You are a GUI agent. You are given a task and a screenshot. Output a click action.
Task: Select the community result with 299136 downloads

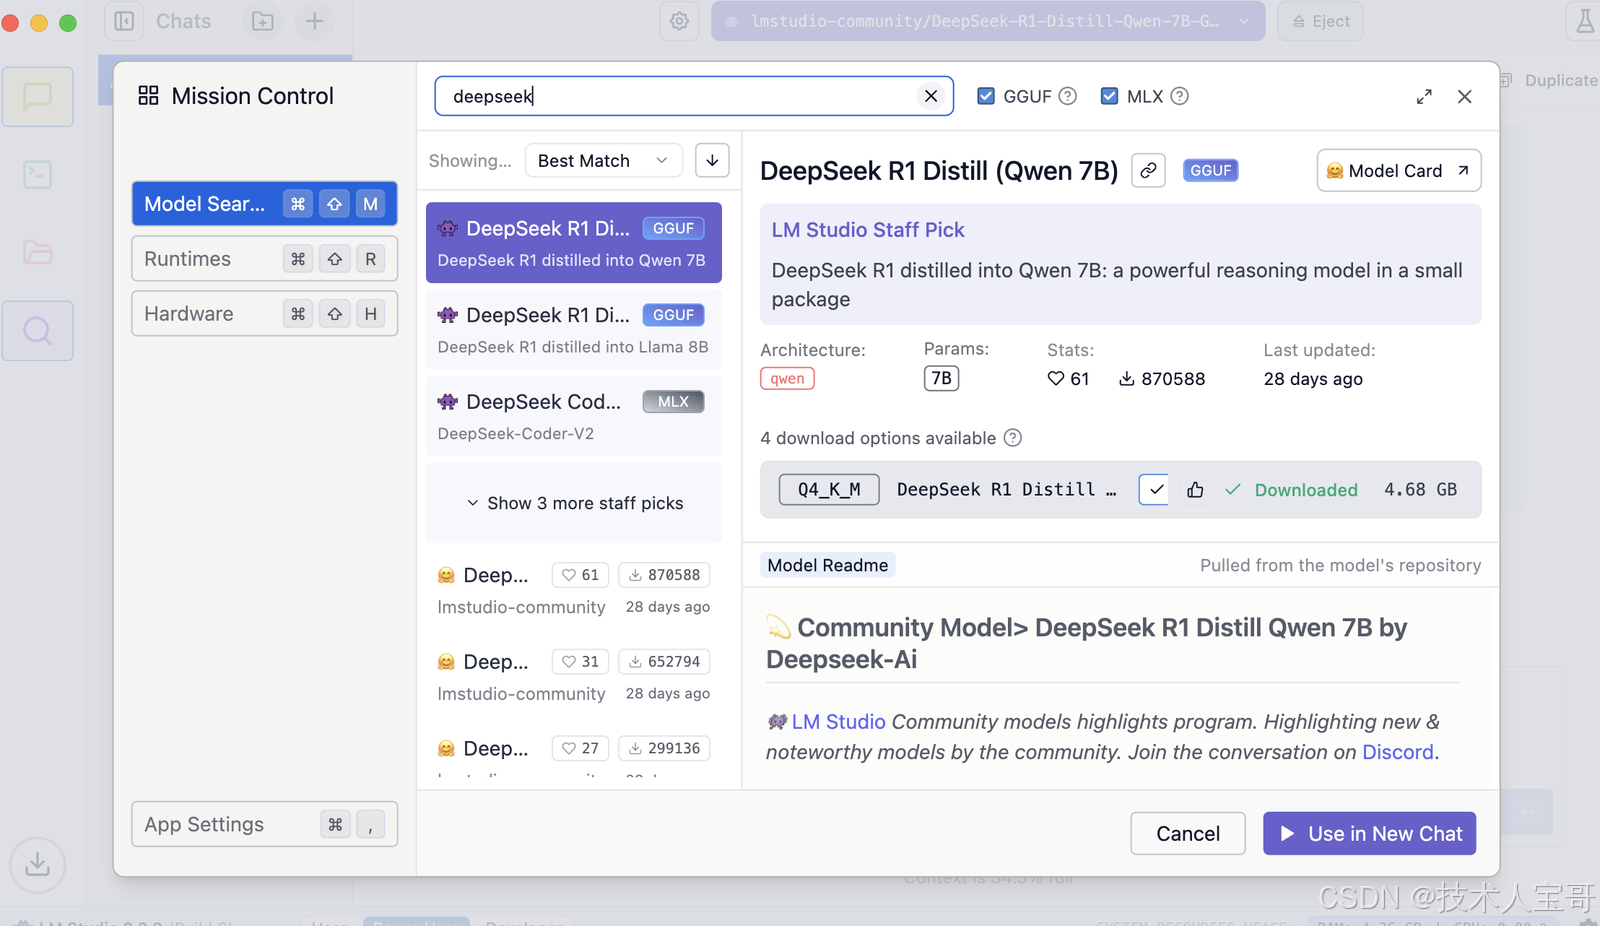click(x=574, y=757)
